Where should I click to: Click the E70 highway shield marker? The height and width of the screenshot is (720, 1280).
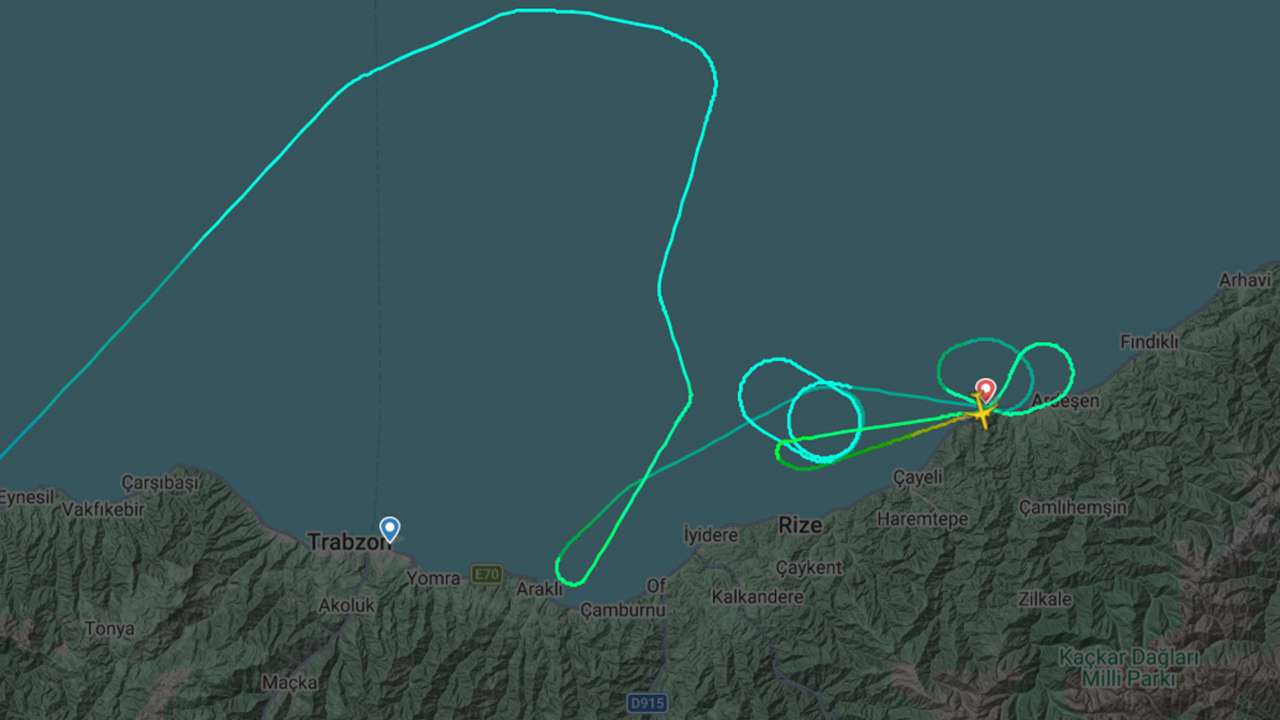pyautogui.click(x=487, y=574)
